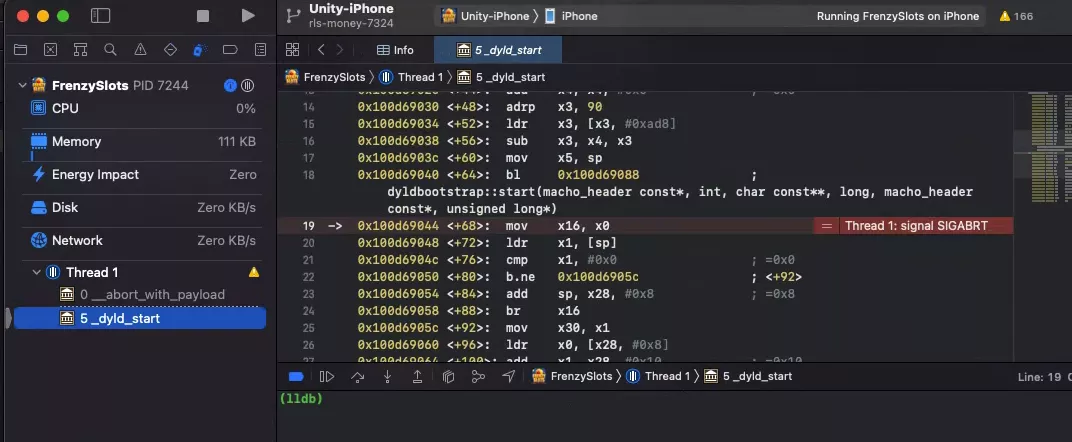Hide the debug area toggle

point(296,376)
